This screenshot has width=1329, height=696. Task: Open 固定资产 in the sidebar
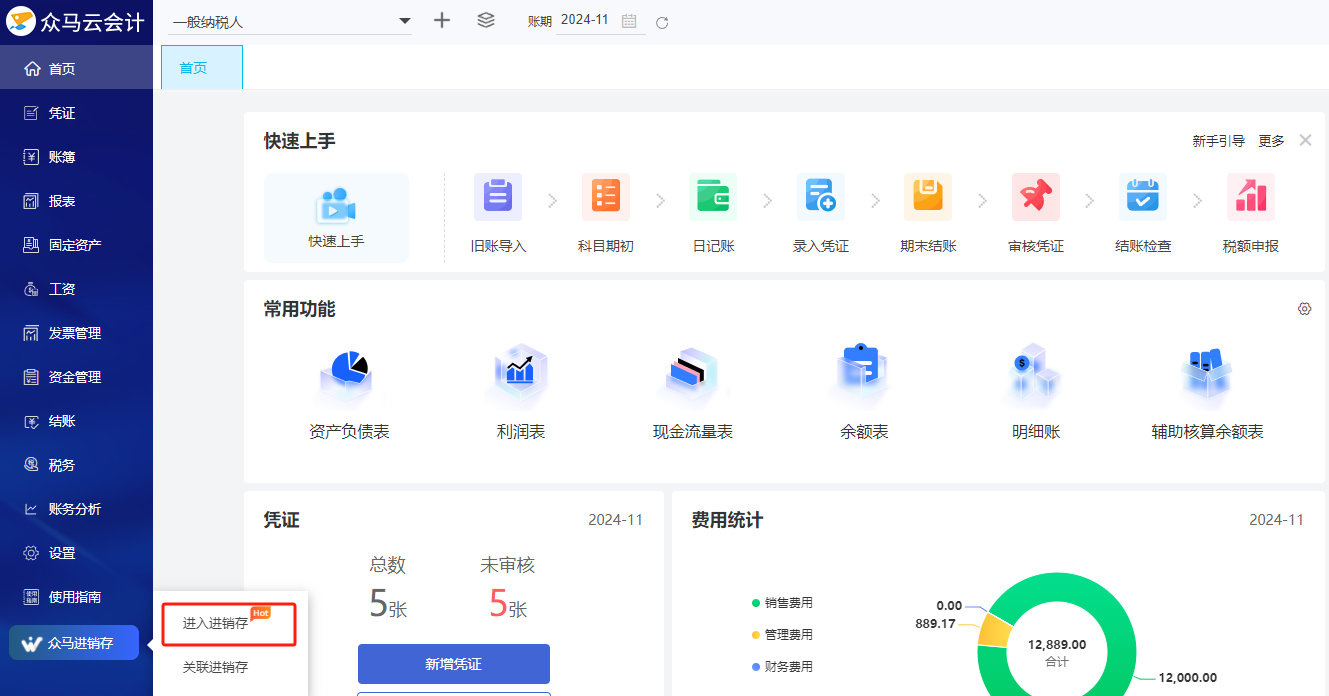(x=76, y=245)
